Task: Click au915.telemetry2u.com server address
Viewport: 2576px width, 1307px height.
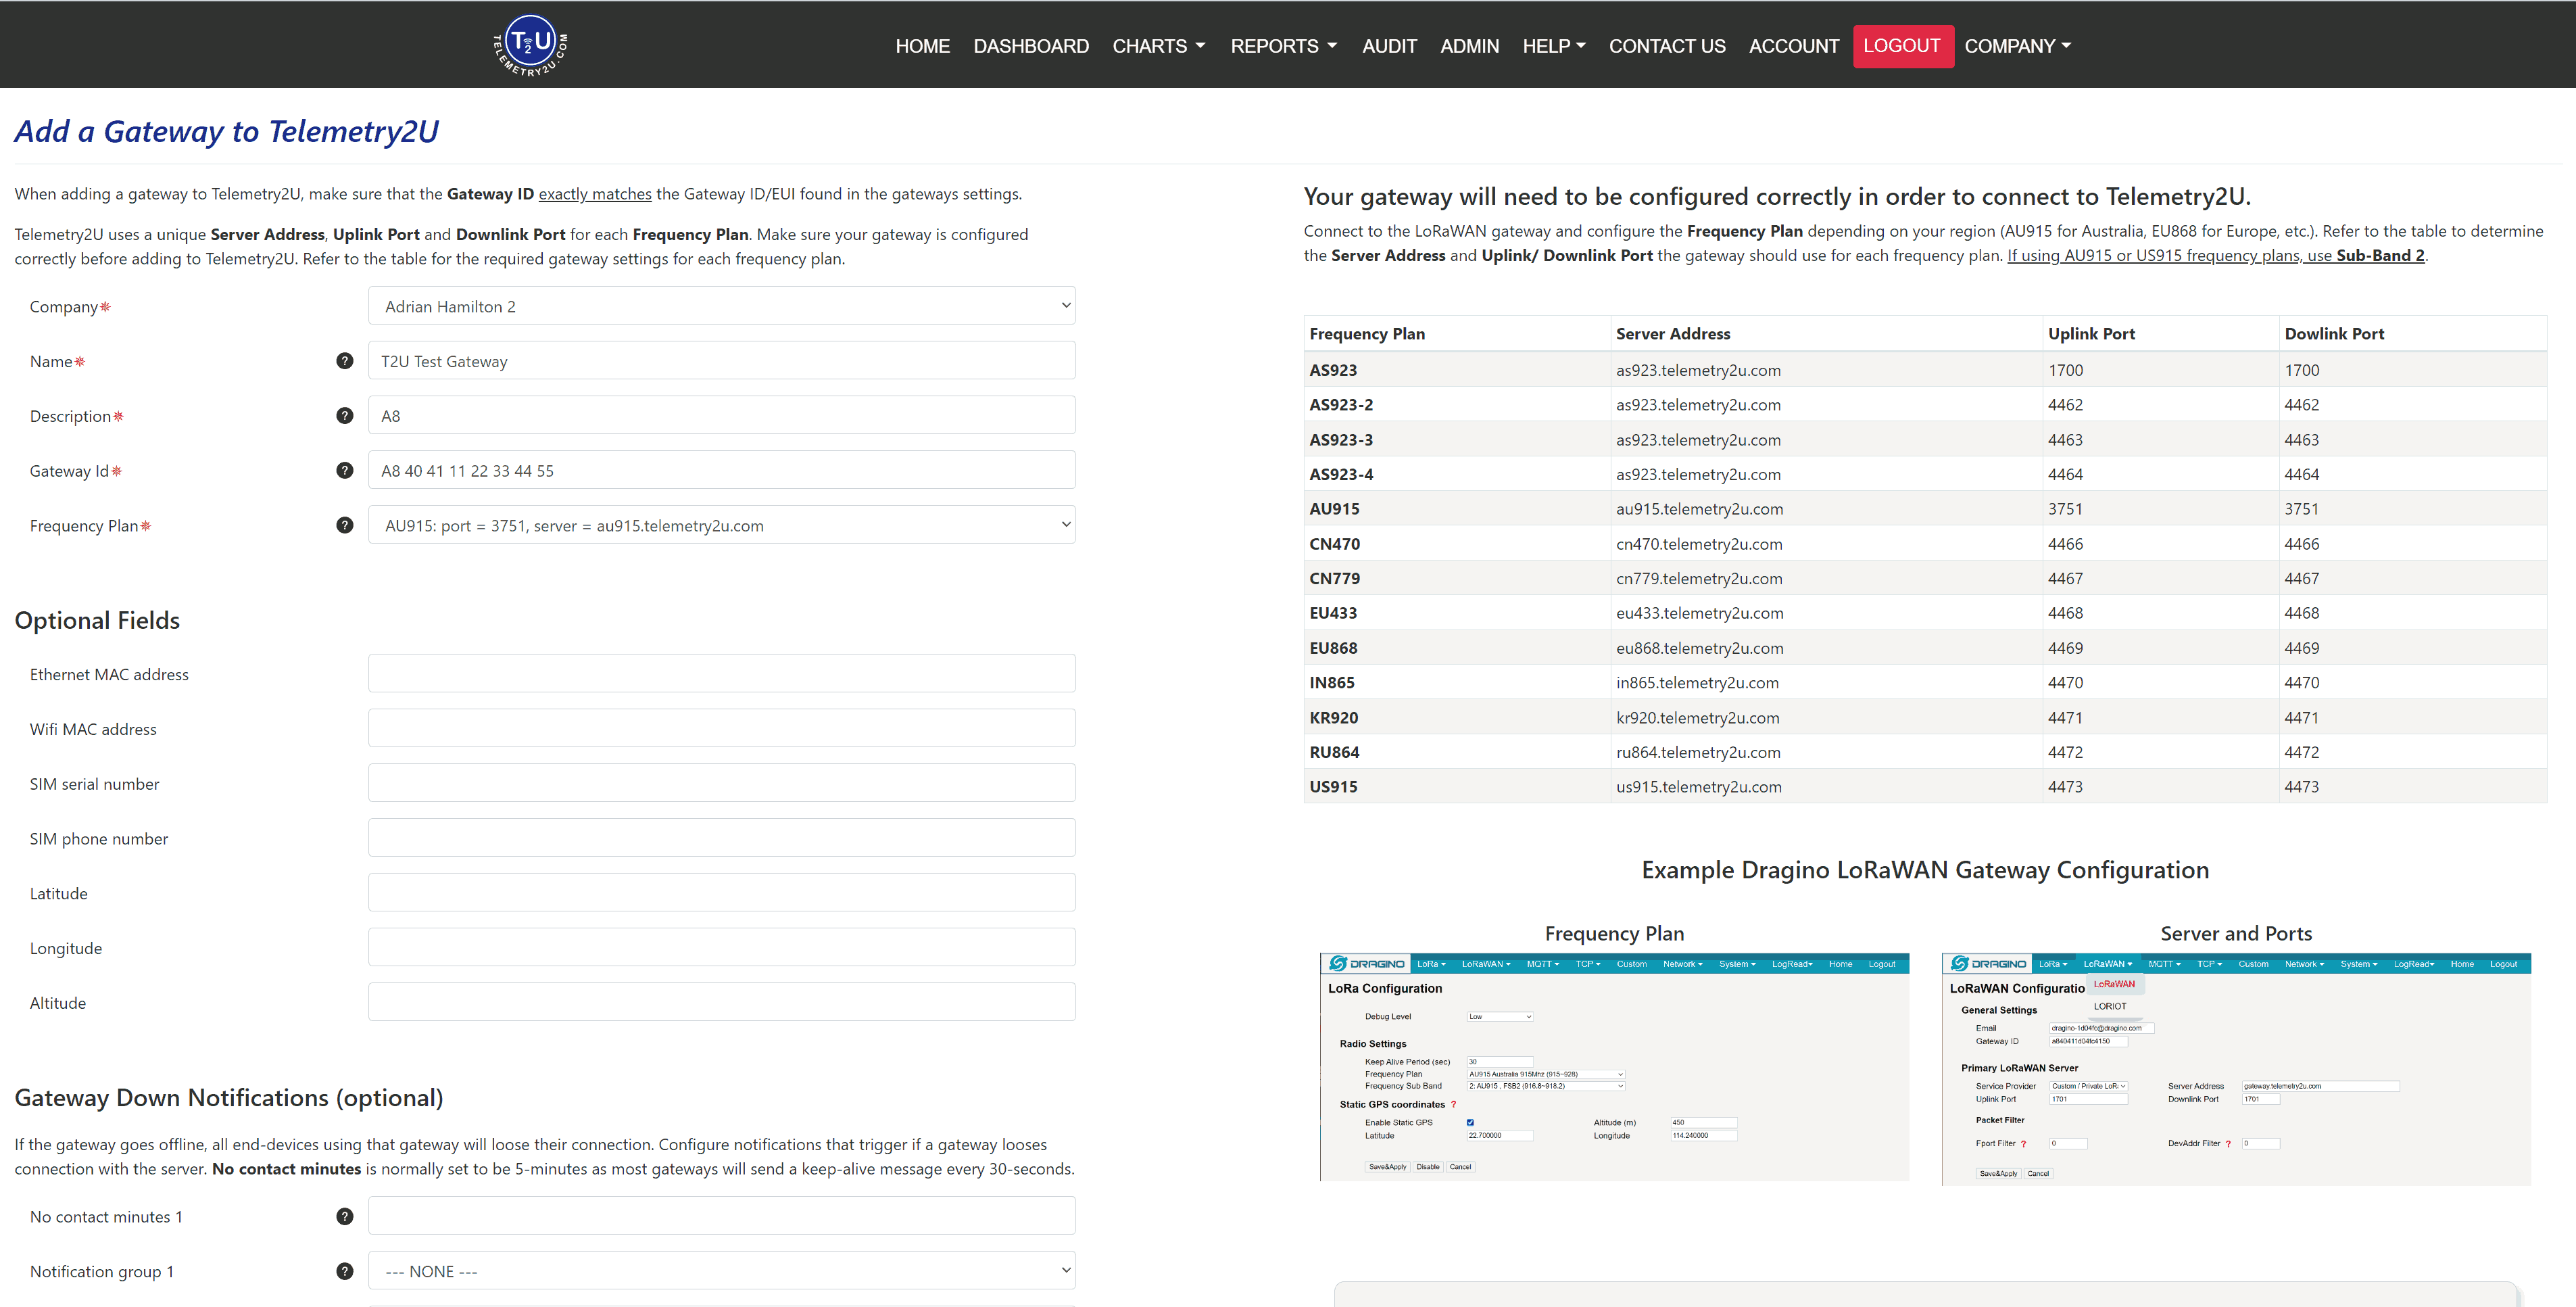Action: pyautogui.click(x=1699, y=509)
